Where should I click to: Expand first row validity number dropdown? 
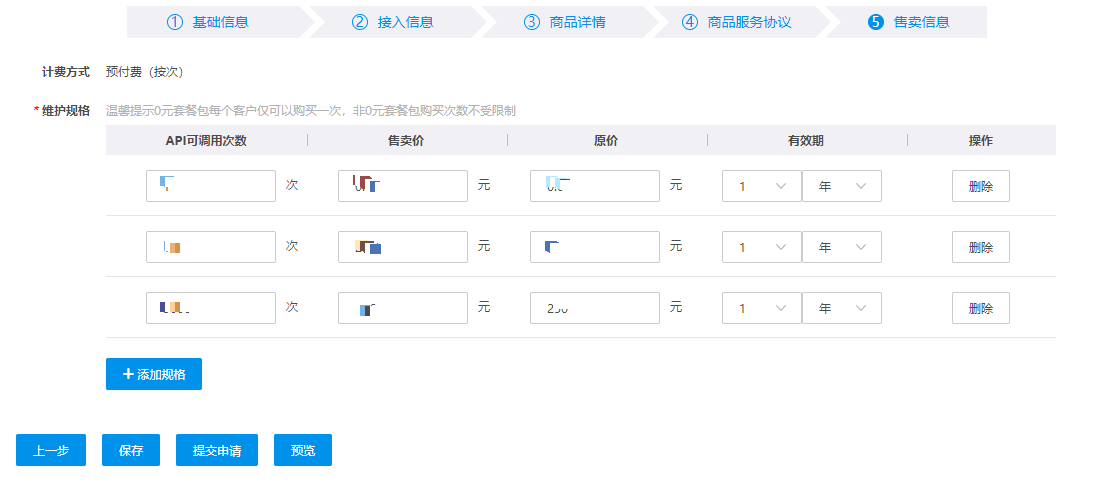[x=761, y=186]
